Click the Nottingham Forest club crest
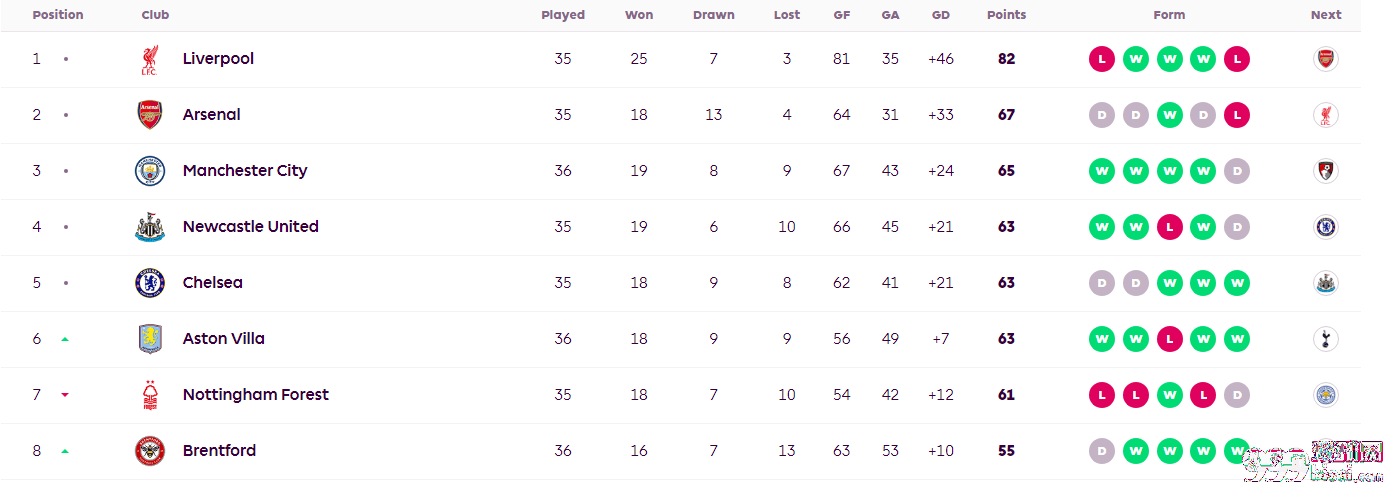The image size is (1384, 483). (150, 395)
